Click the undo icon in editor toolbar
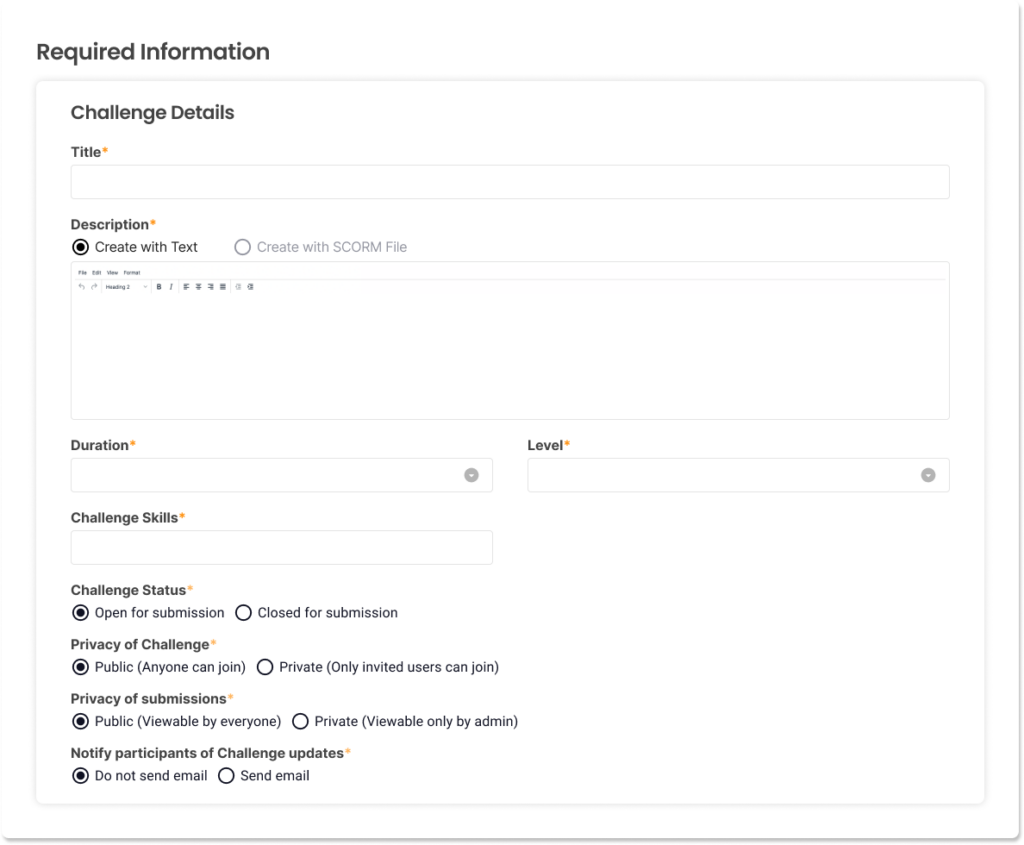The height and width of the screenshot is (845, 1024). pyautogui.click(x=82, y=287)
